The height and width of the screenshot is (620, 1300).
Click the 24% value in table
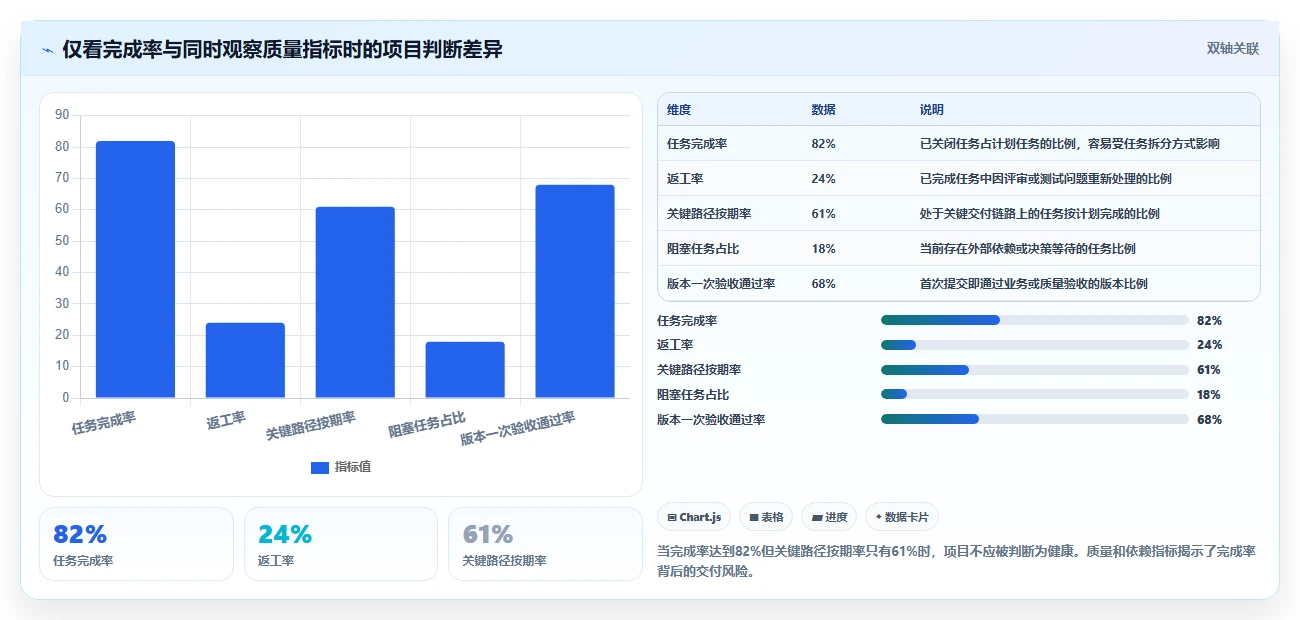click(824, 179)
